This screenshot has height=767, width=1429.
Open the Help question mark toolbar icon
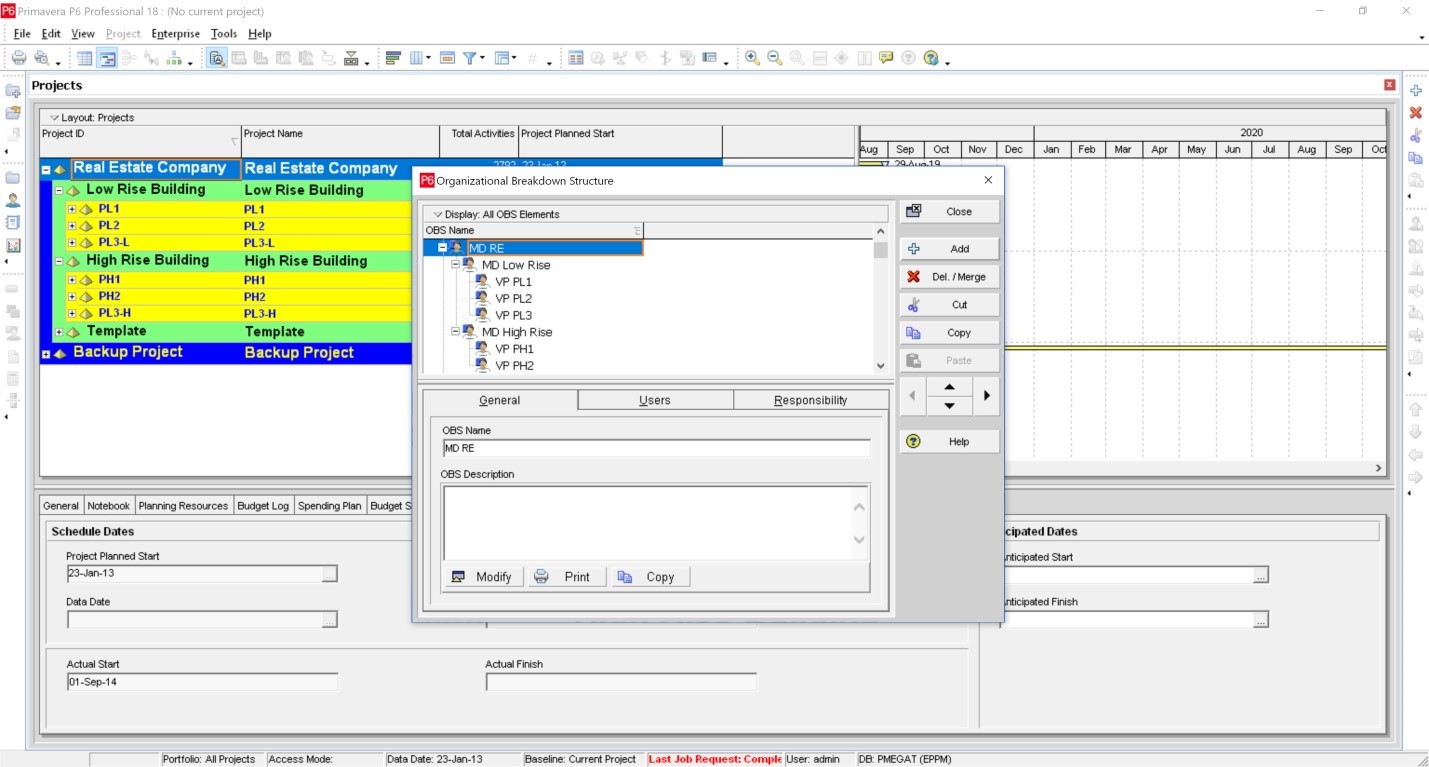tap(908, 57)
